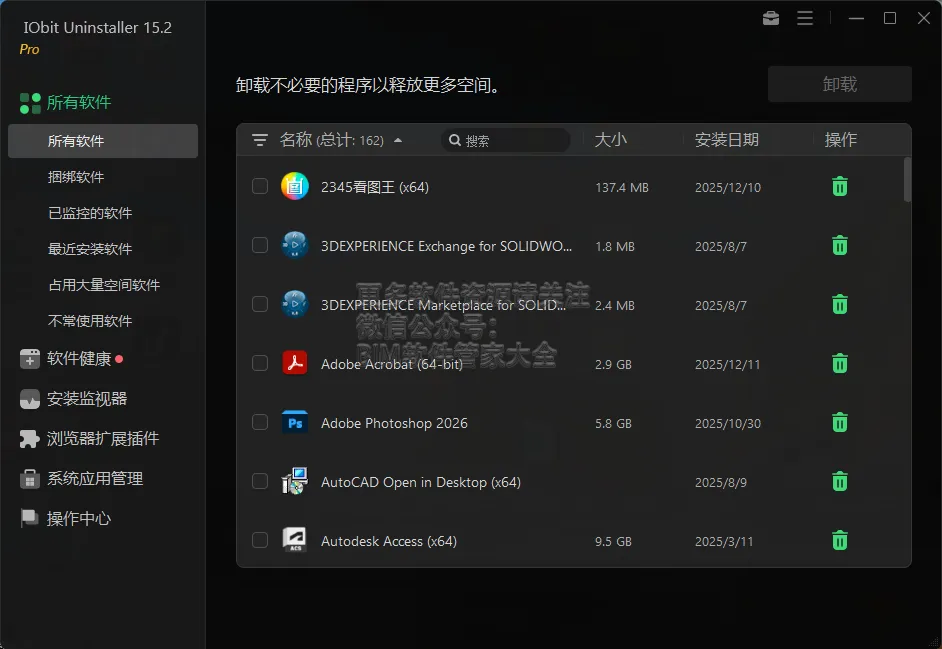The height and width of the screenshot is (649, 942).
Task: Open the 占用大量空间软件 sidebar item
Action: pyautogui.click(x=103, y=285)
